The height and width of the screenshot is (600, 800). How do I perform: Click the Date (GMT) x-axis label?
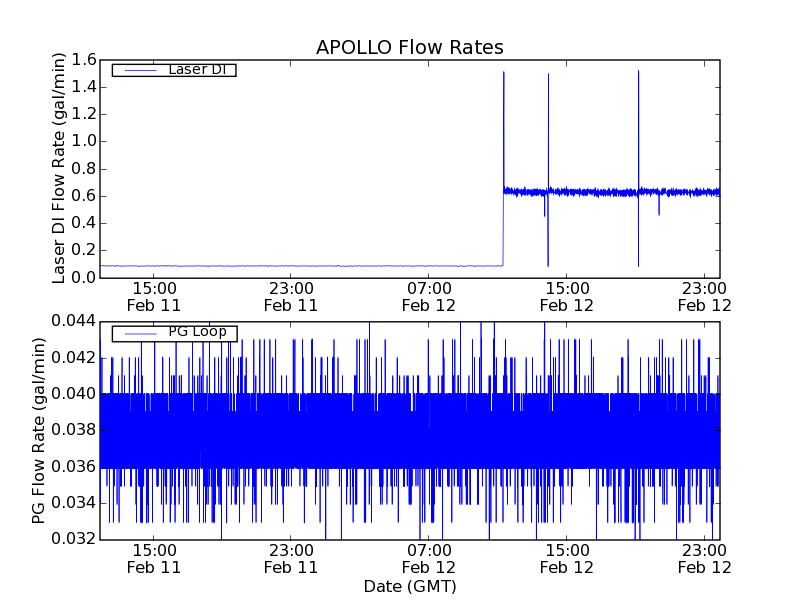409,586
